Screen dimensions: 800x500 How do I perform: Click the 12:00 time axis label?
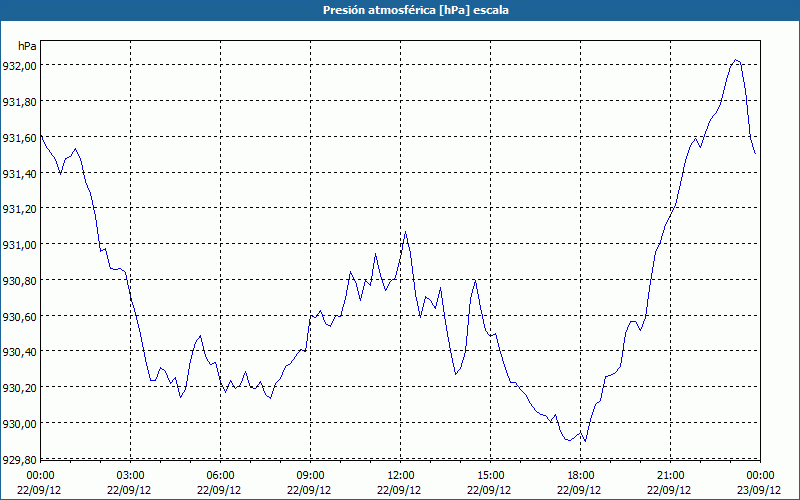pyautogui.click(x=401, y=476)
